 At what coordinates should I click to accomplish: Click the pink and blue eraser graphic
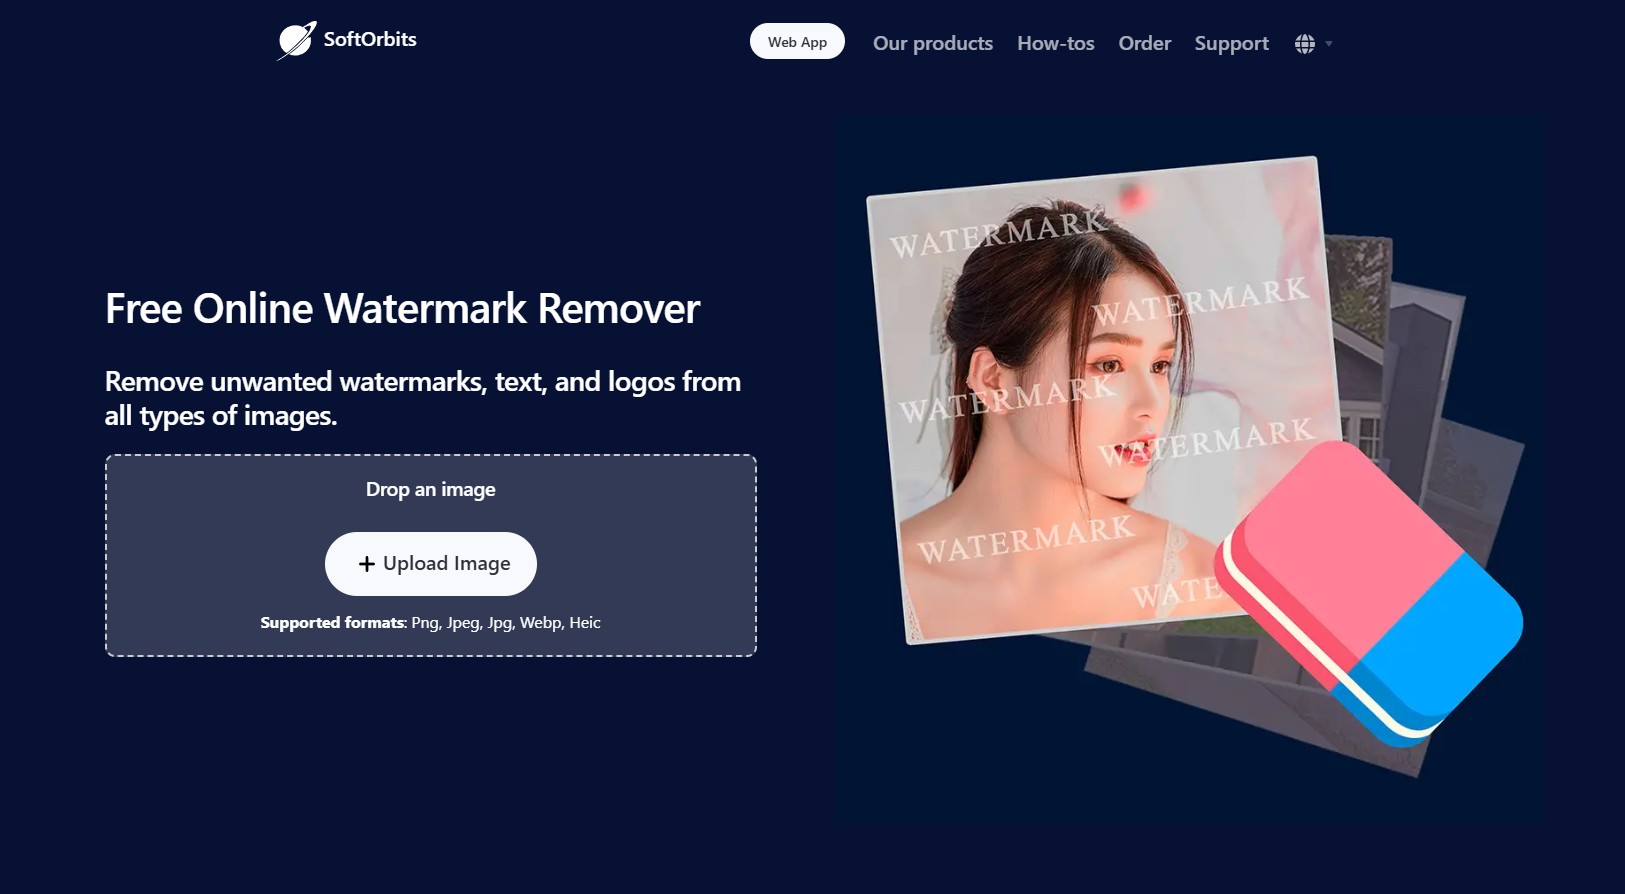[x=1370, y=593]
